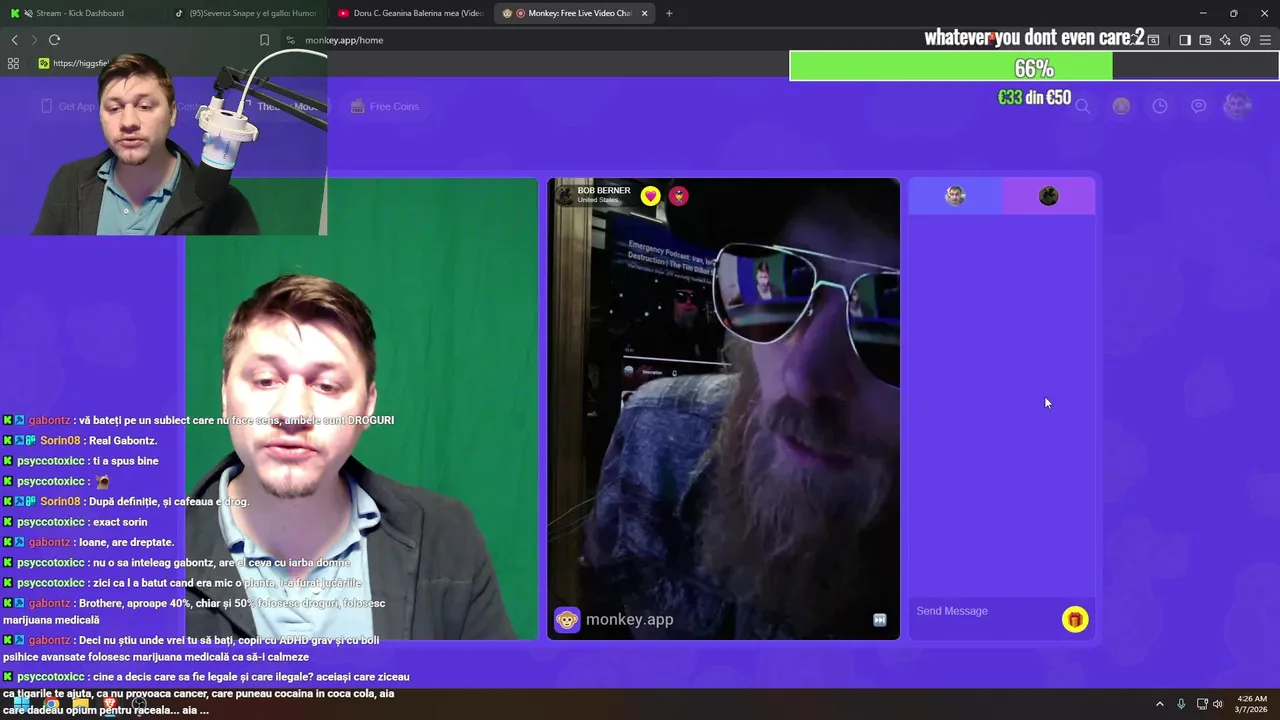The width and height of the screenshot is (1280, 720).
Task: Show hidden system tray icons
Action: point(1160,704)
